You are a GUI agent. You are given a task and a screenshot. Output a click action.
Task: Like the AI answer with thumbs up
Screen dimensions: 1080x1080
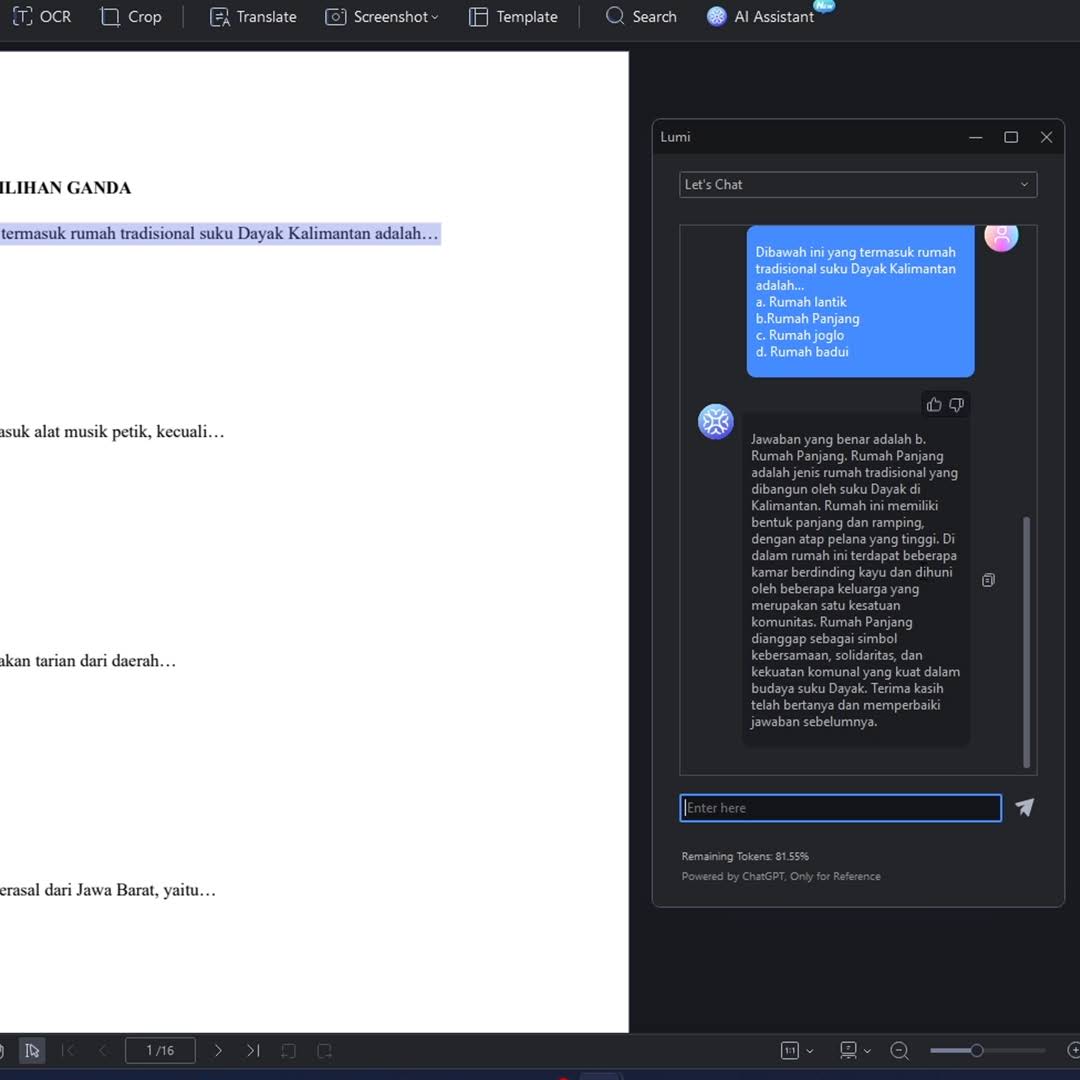[x=934, y=405]
